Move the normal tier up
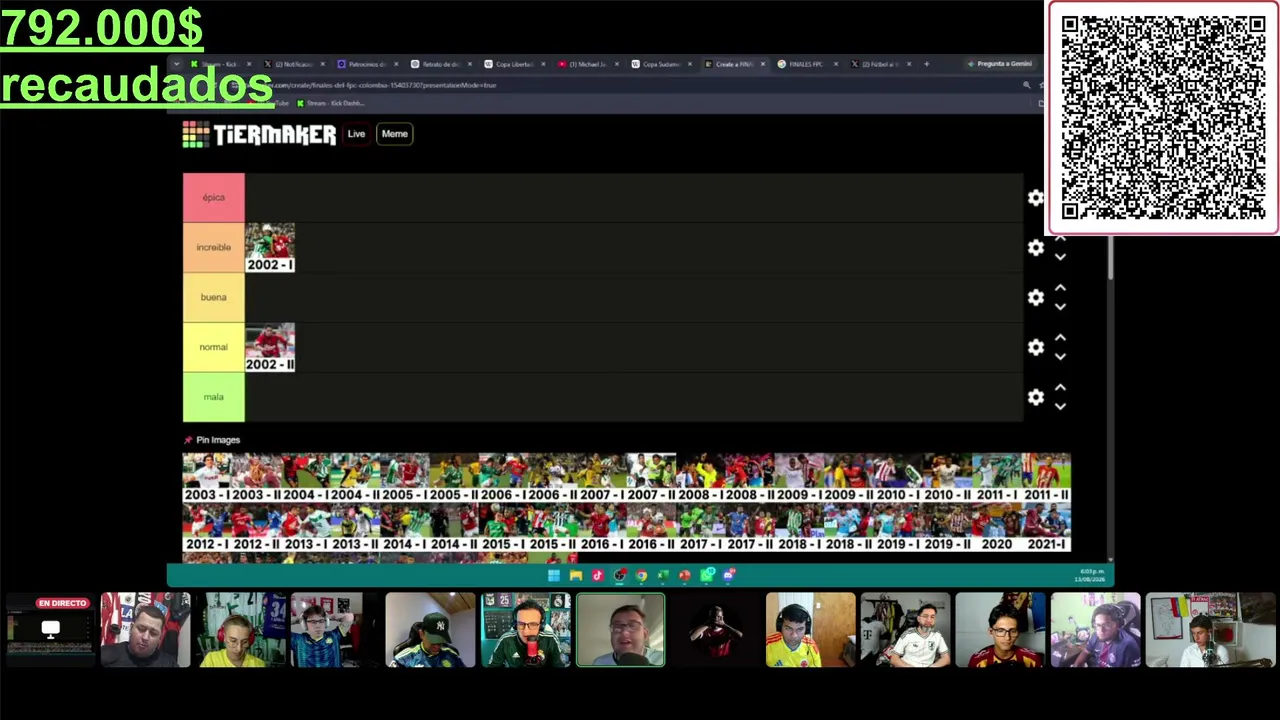The height and width of the screenshot is (720, 1280). click(1060, 339)
